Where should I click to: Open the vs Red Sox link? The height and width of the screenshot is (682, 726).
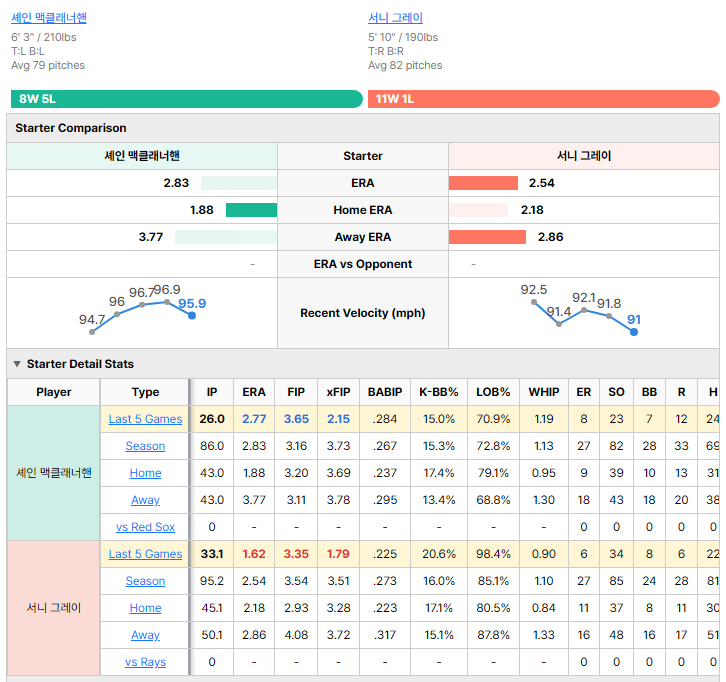[x=145, y=527]
